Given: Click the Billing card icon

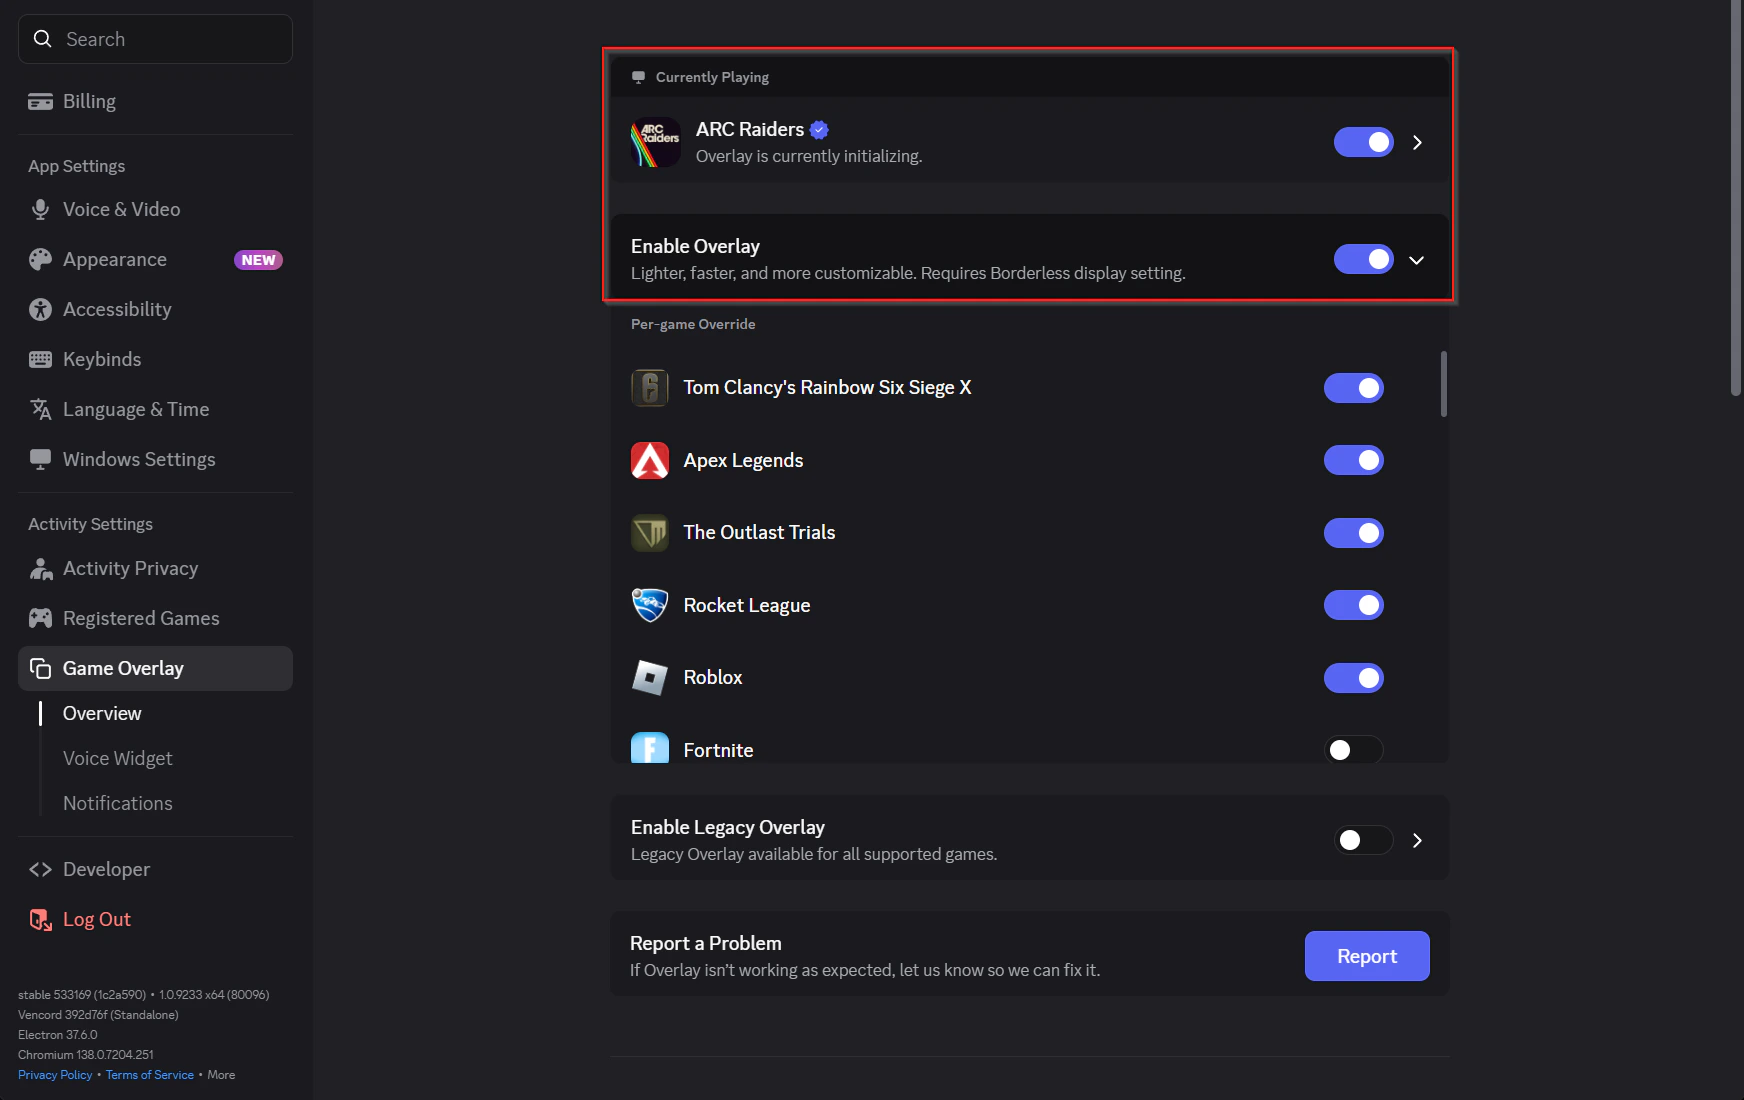Looking at the screenshot, I should click(40, 101).
